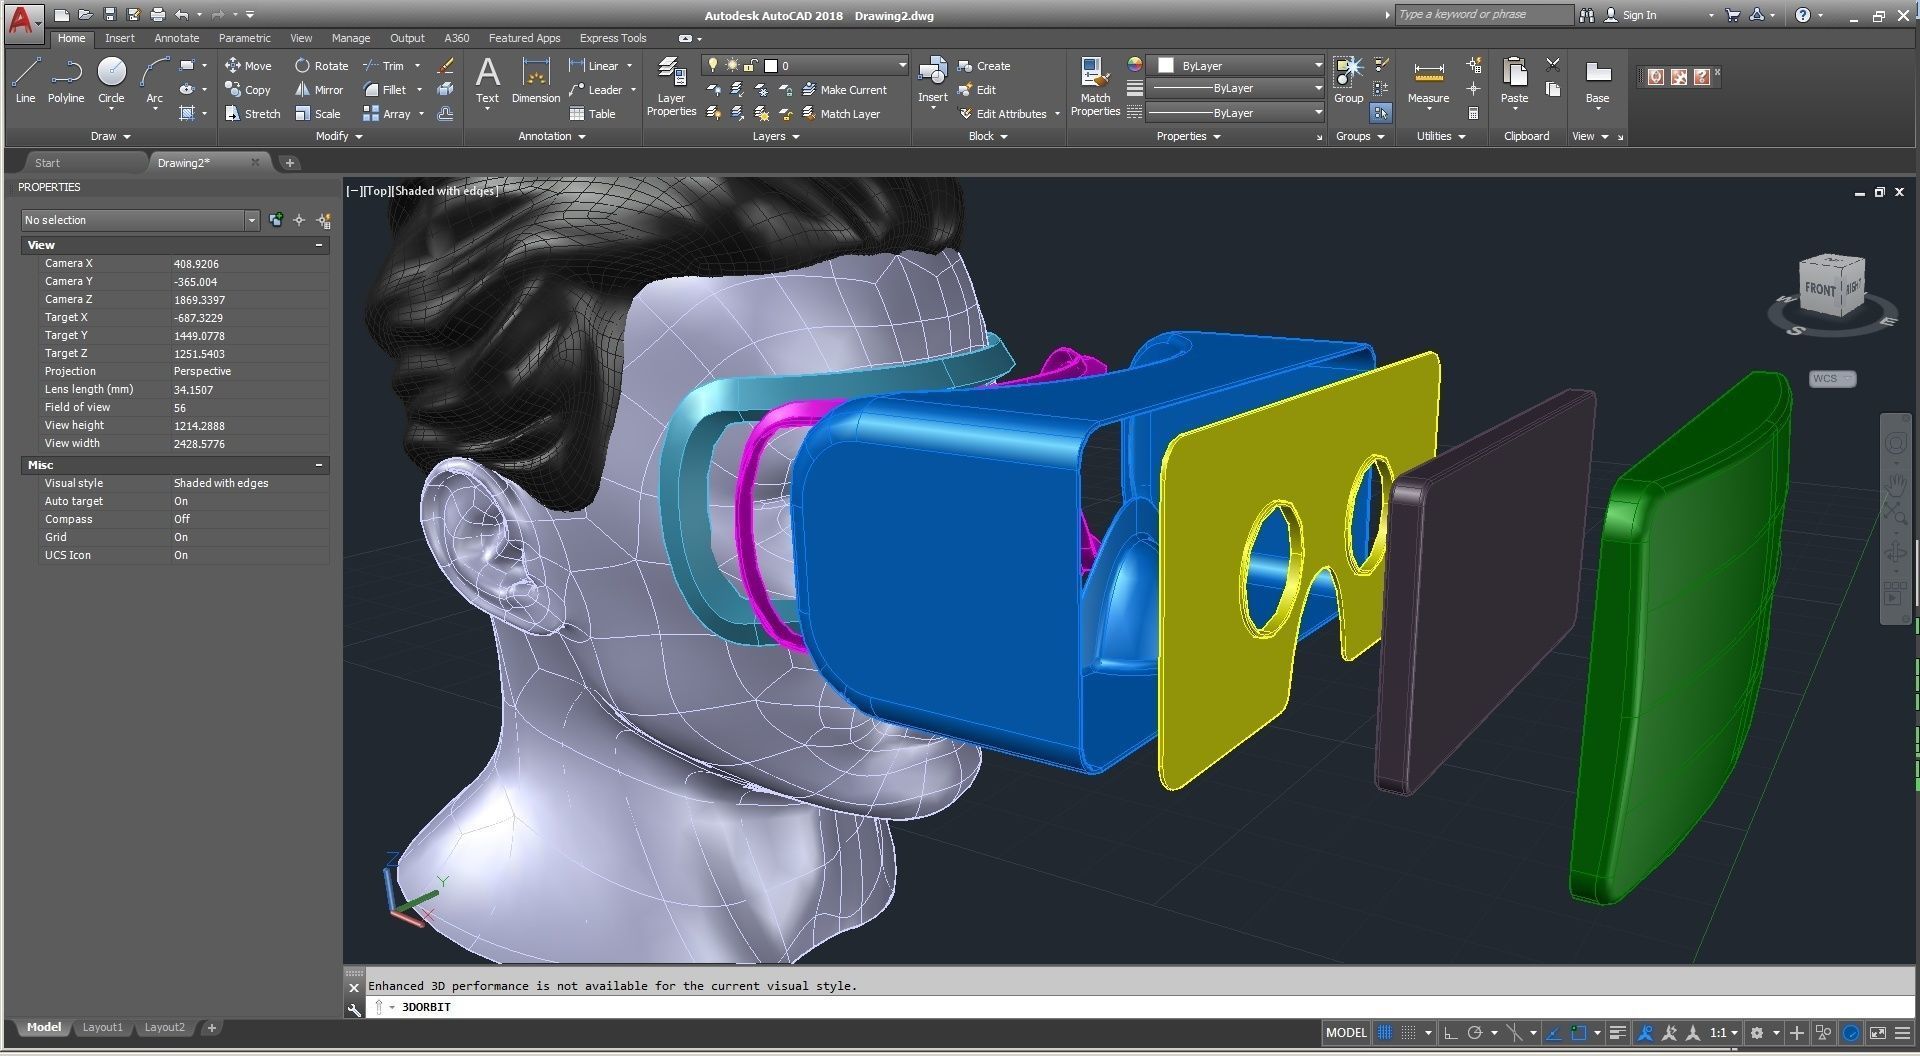
Task: Toggle polar tracking in status bar
Action: [1475, 1033]
